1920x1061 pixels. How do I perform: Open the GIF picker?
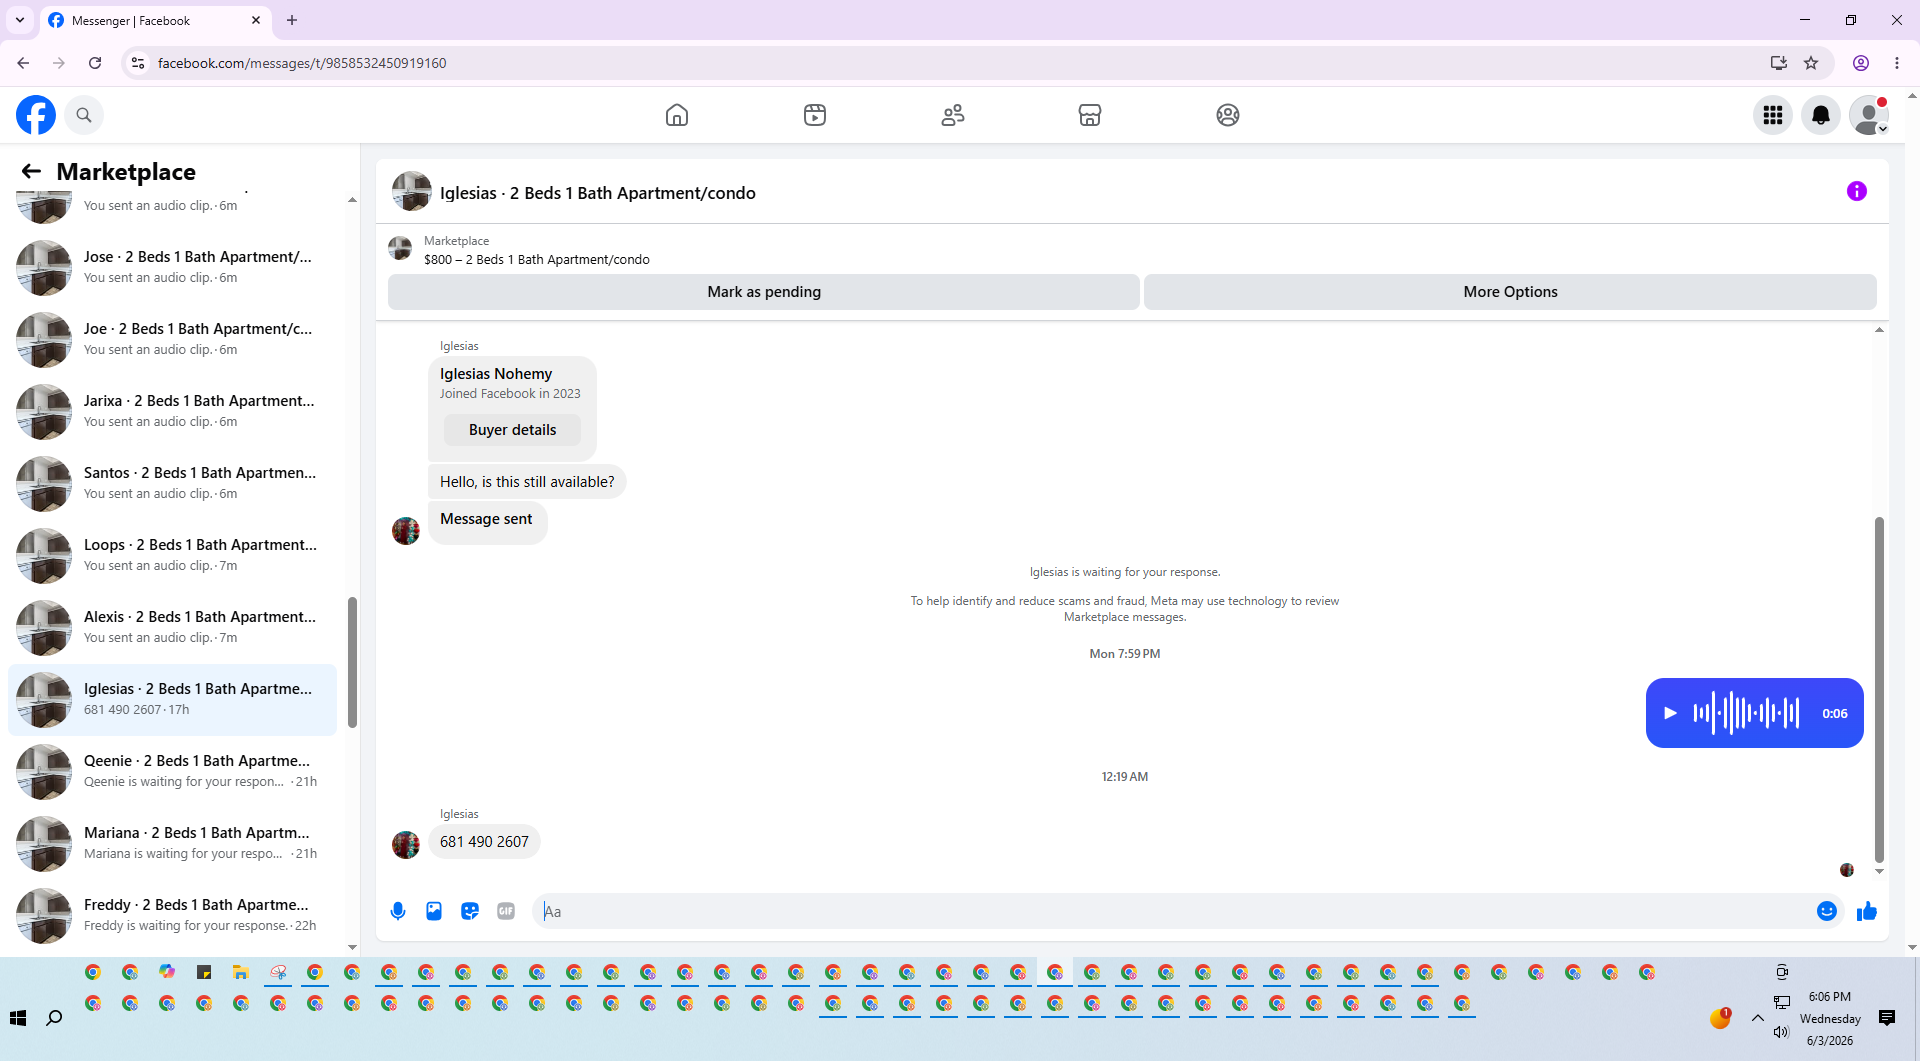tap(506, 911)
